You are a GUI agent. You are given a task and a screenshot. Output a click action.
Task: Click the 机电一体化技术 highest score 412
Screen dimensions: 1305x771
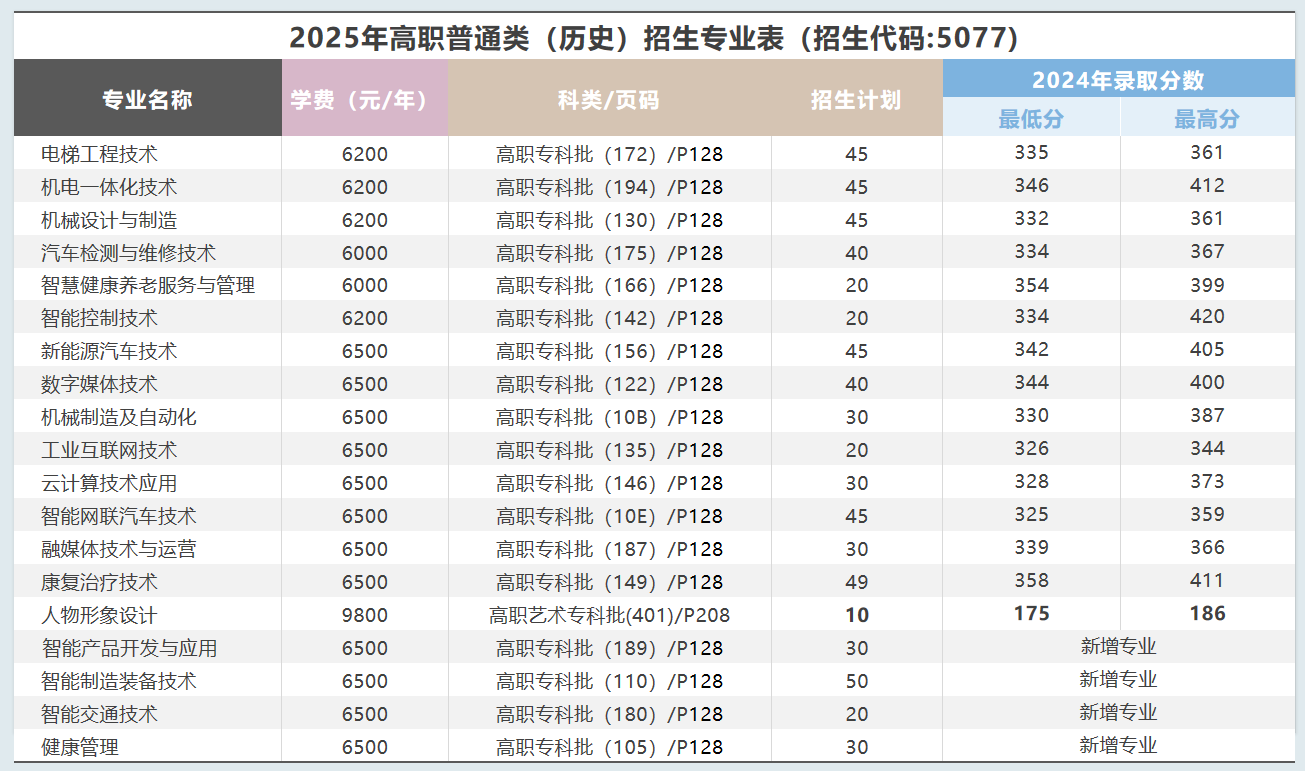(1207, 186)
